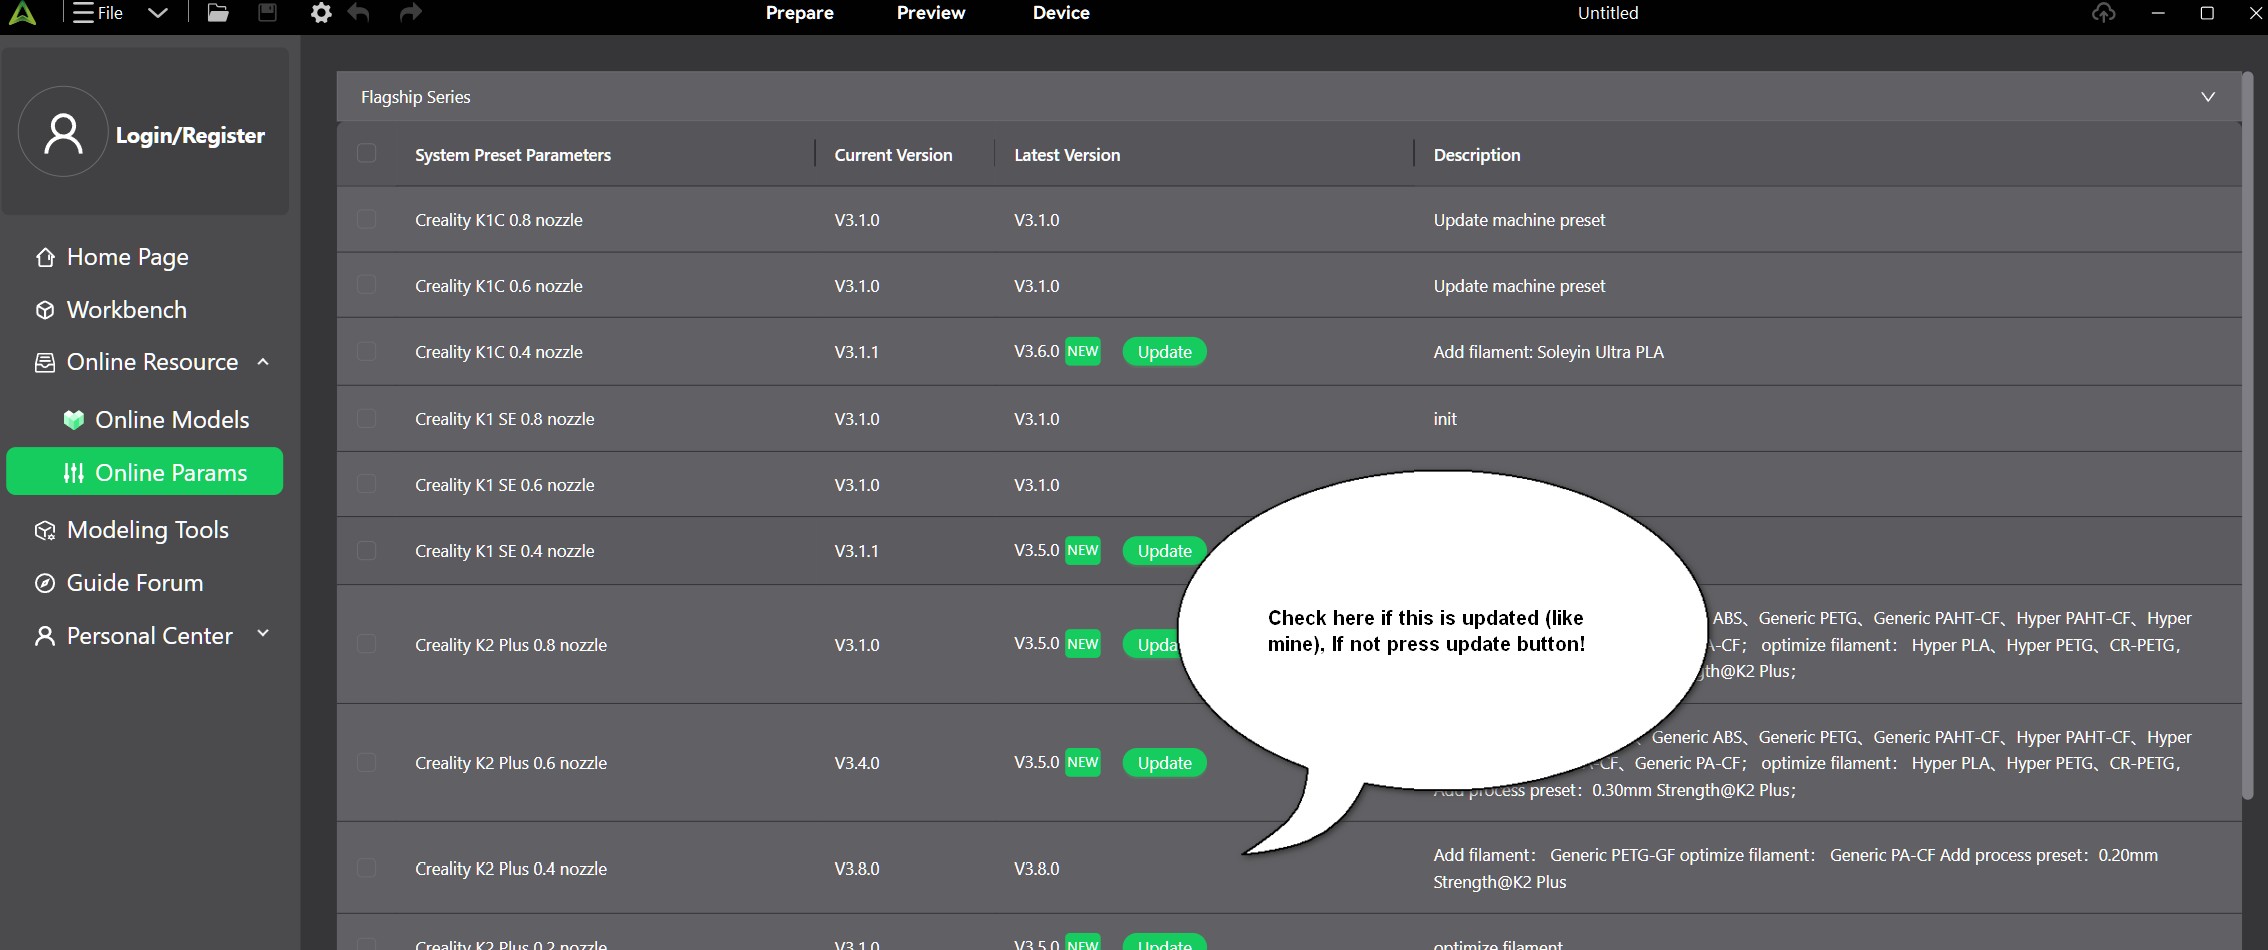The image size is (2268, 950).
Task: Update the Creality K1C 0.4 nozzle preset
Action: tap(1164, 352)
